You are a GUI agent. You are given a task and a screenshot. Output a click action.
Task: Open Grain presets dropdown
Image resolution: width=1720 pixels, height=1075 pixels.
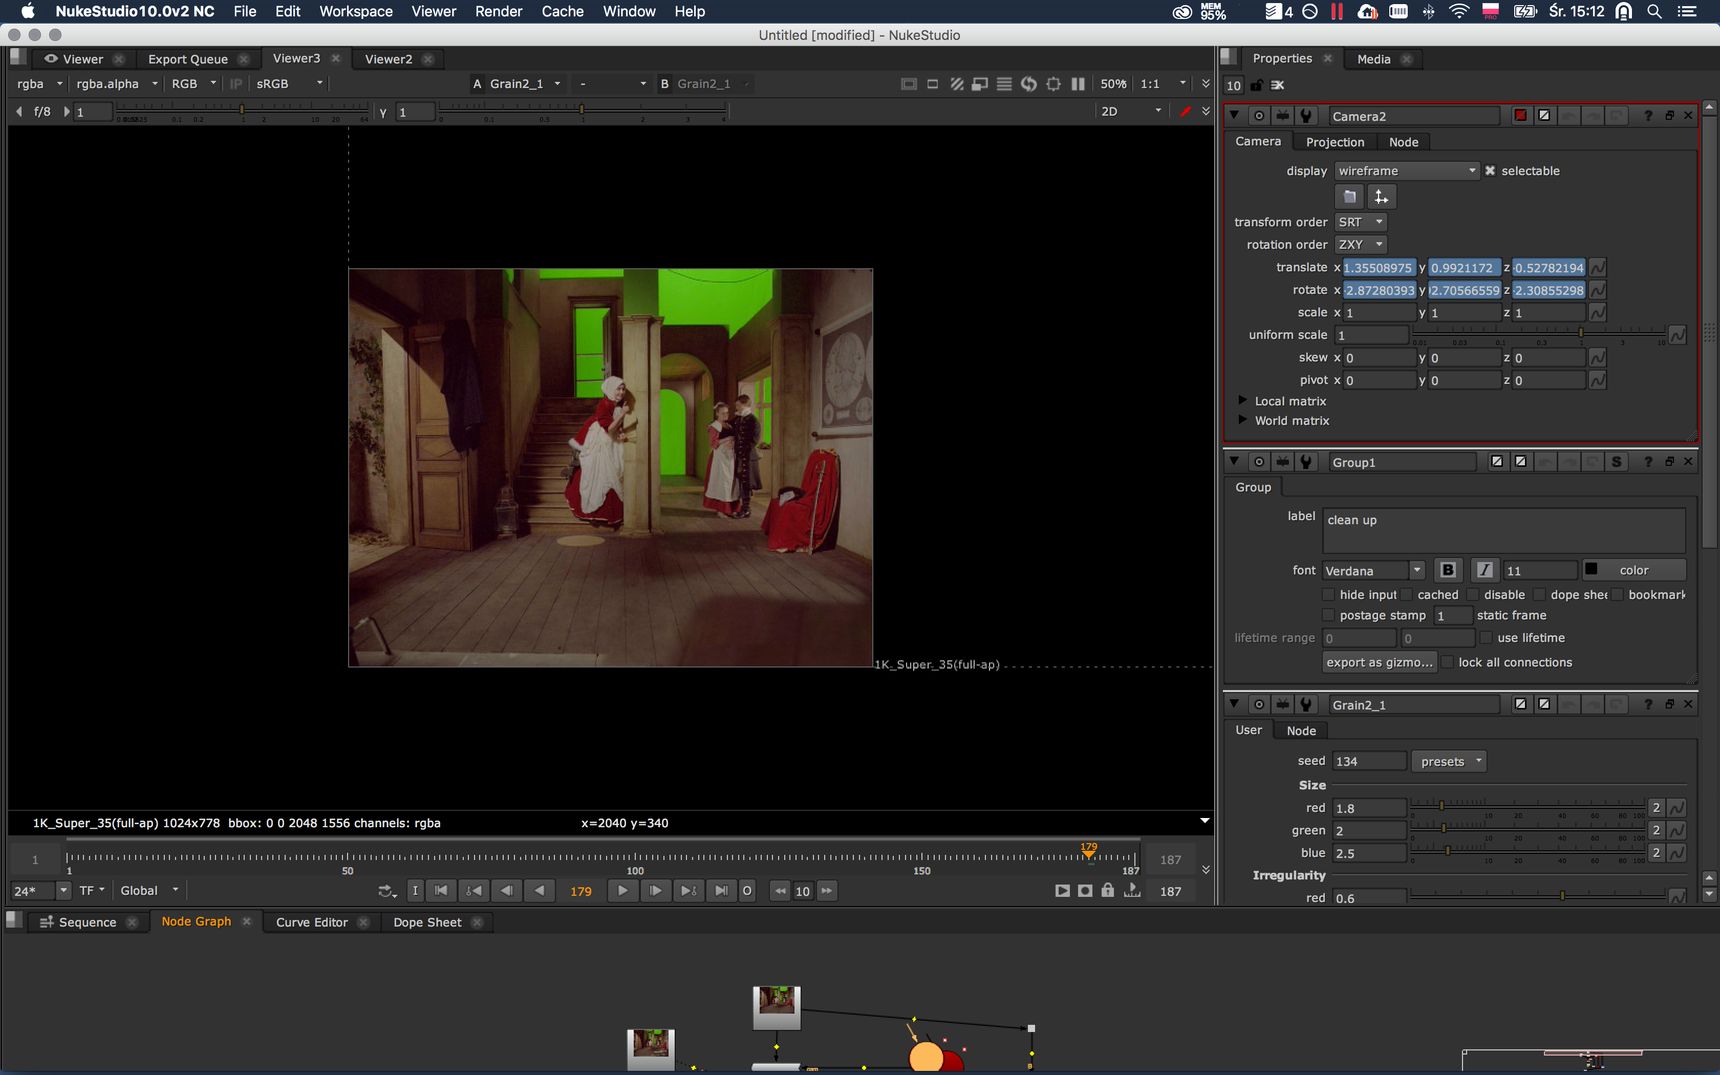[1449, 762]
